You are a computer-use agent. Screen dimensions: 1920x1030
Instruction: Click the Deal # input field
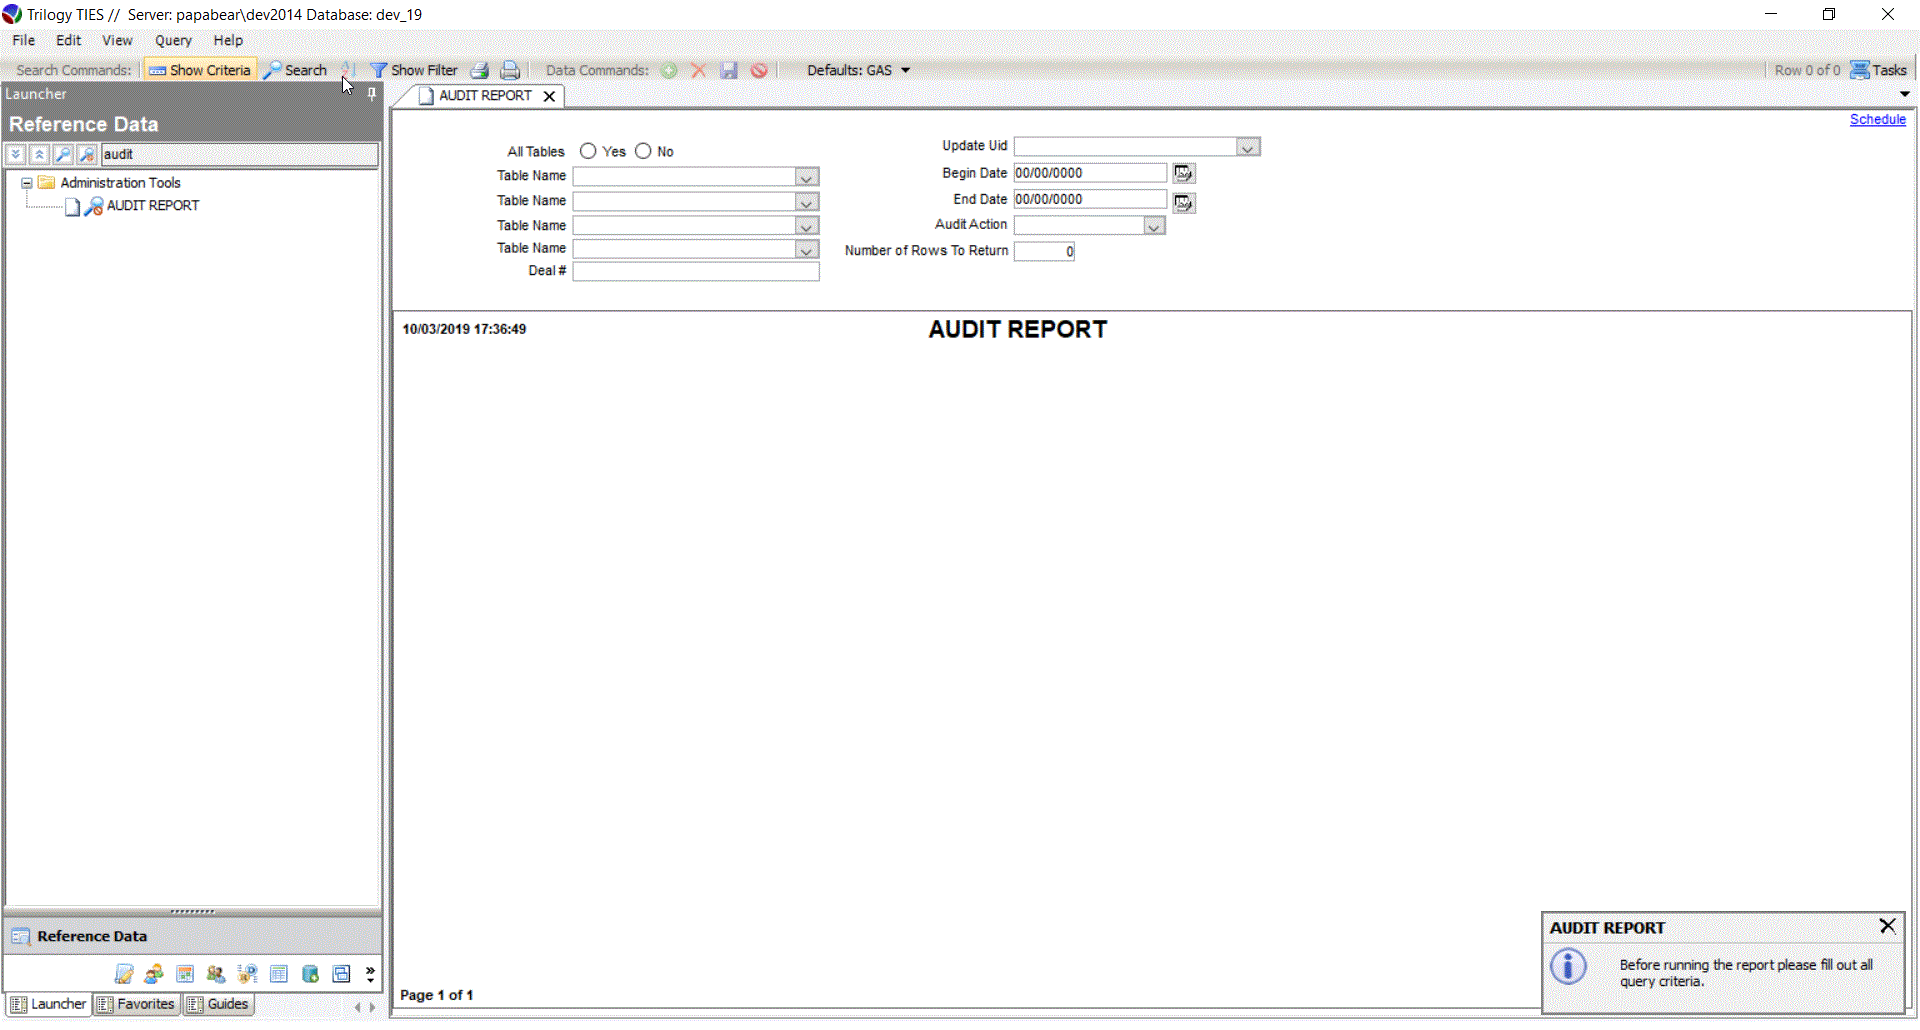coord(695,272)
